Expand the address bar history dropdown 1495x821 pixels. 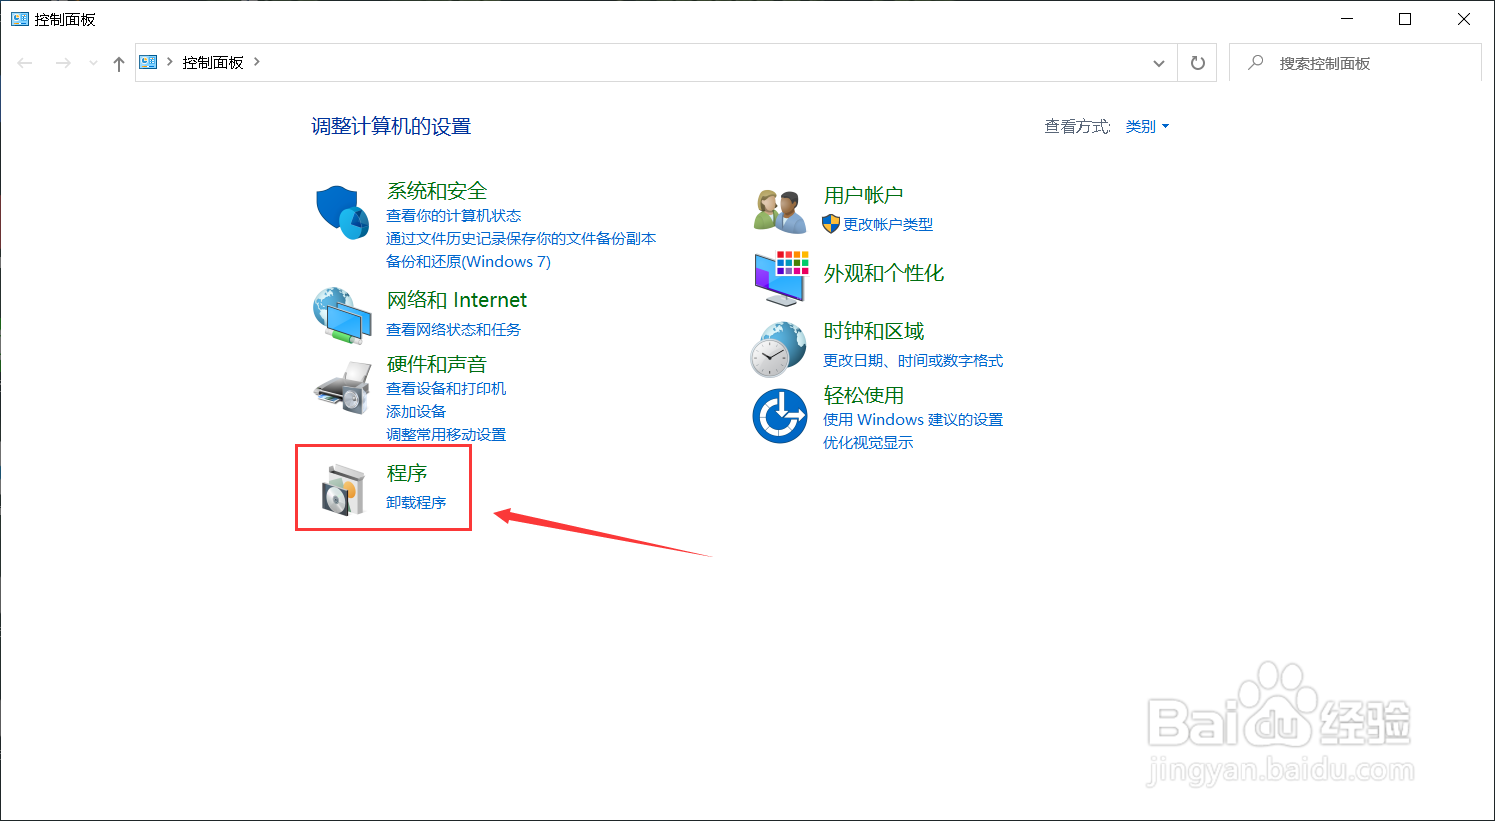(1159, 62)
